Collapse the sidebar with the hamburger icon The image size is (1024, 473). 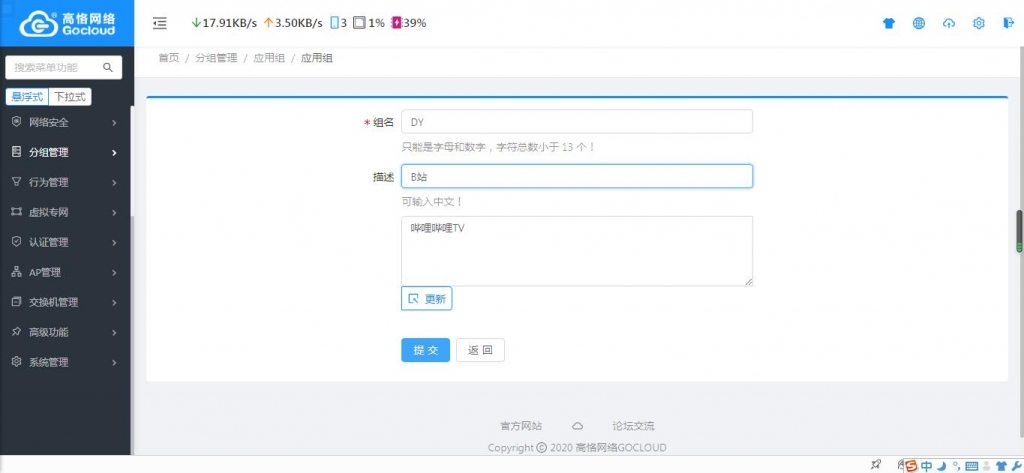pos(160,23)
